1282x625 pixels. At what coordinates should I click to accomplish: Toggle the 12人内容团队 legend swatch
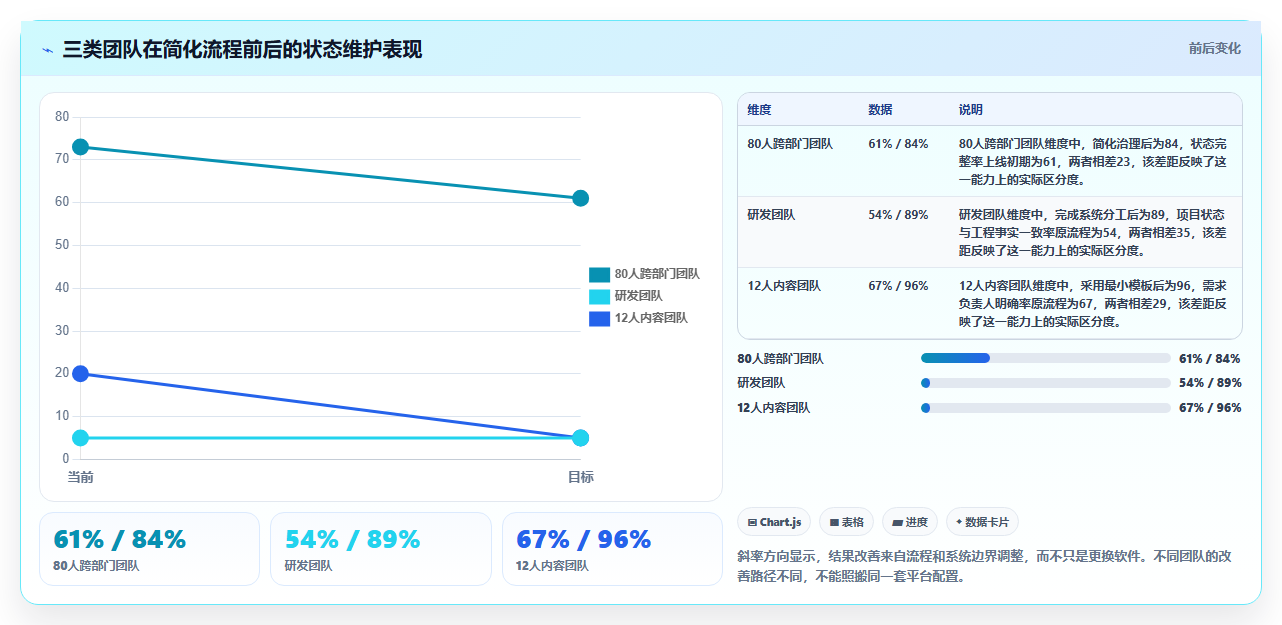pos(599,318)
